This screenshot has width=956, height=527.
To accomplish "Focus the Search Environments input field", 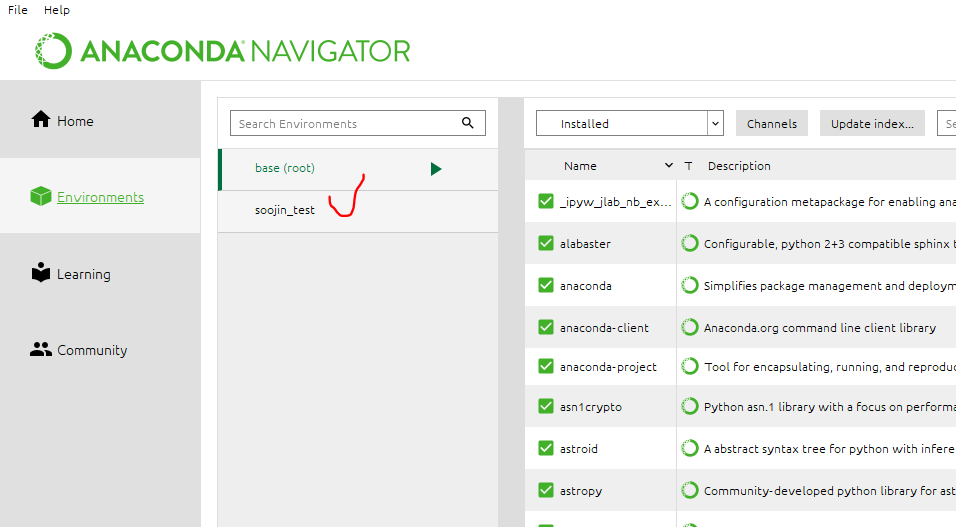I will click(345, 123).
